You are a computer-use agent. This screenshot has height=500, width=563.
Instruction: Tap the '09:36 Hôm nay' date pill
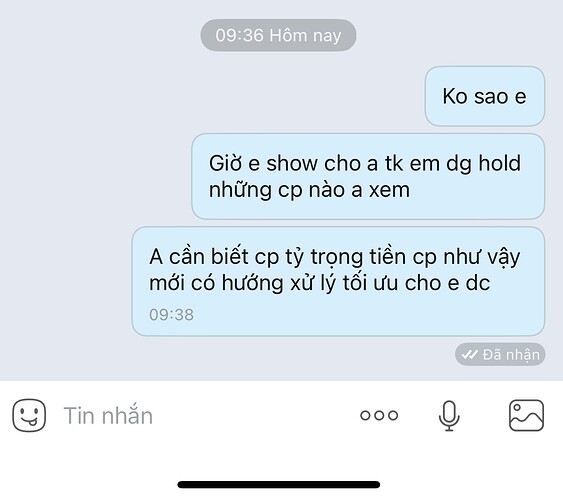pos(278,35)
